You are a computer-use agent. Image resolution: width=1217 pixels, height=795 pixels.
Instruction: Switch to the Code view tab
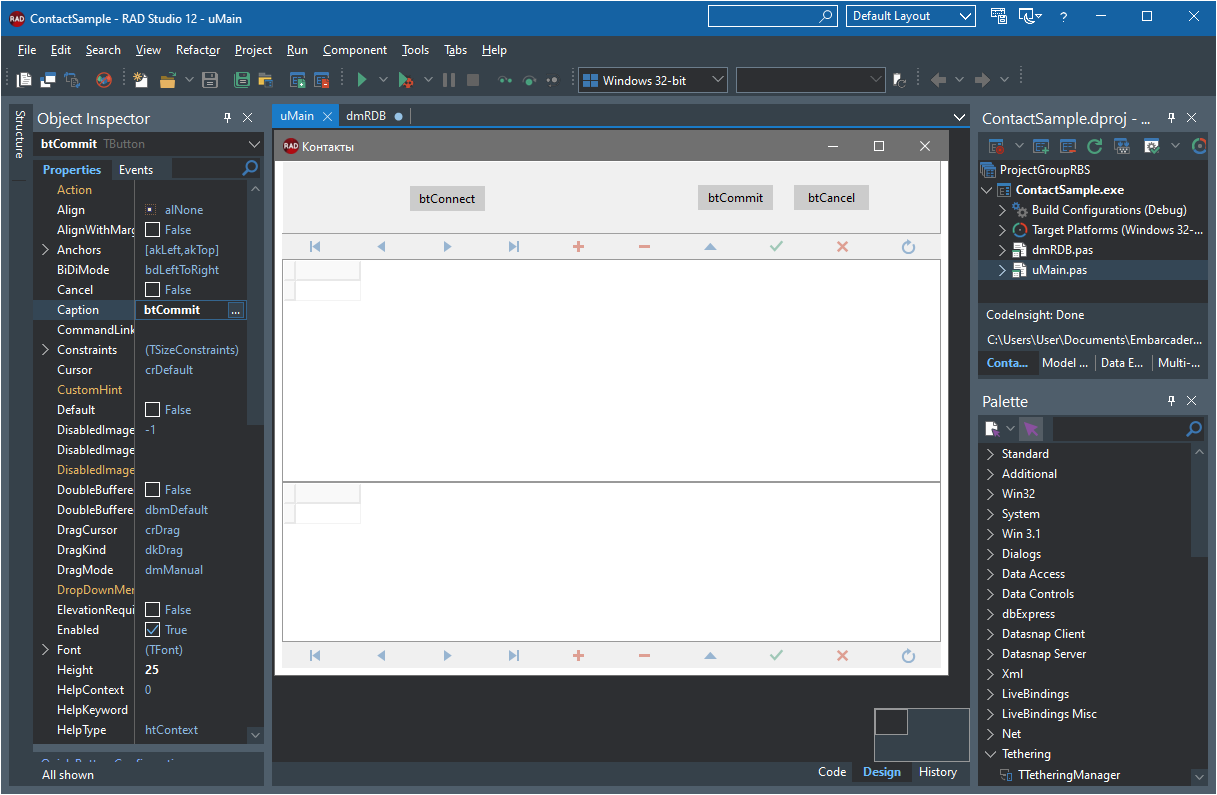[x=832, y=772]
